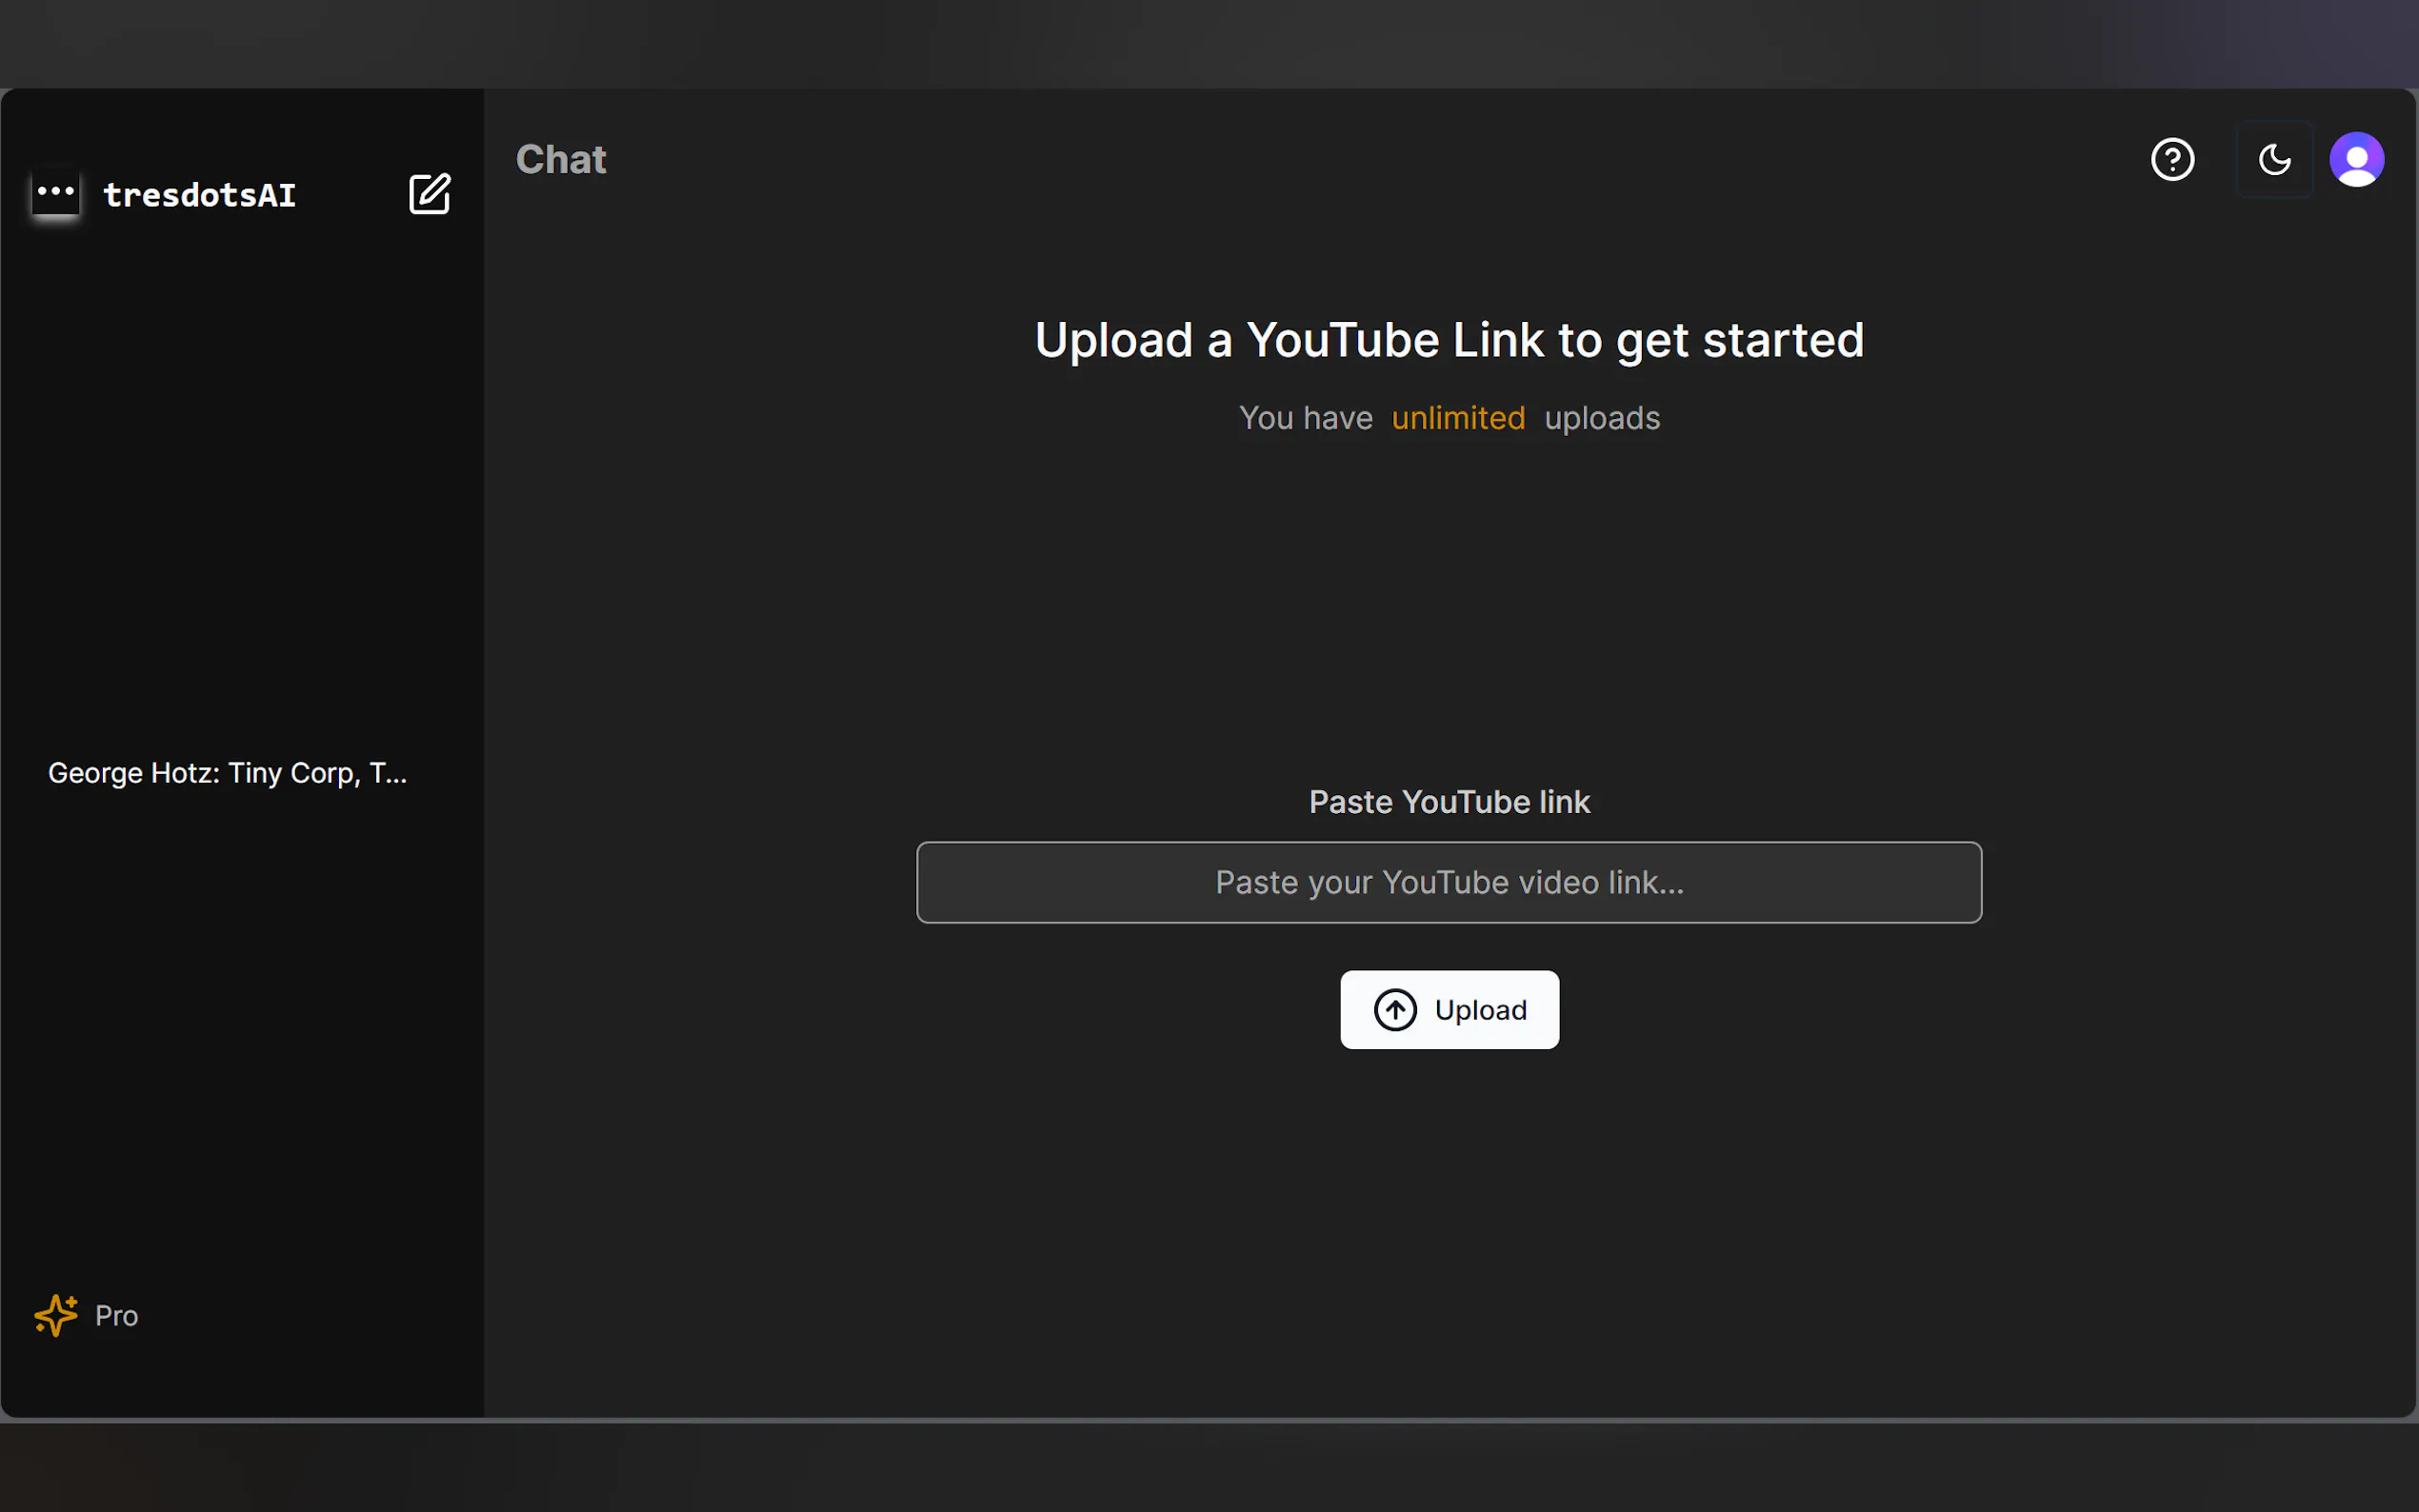Image resolution: width=2419 pixels, height=1512 pixels.
Task: Click the orange sparkle Pro icon
Action: coord(56,1315)
